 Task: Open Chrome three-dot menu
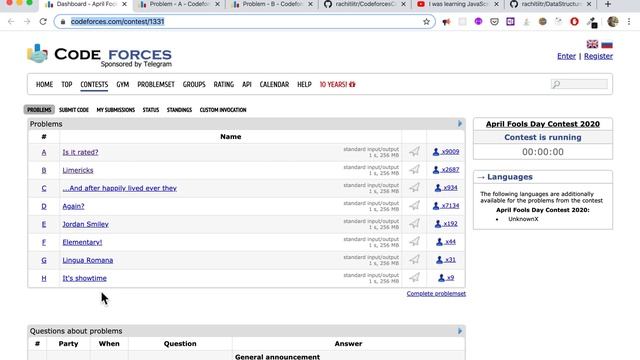point(629,22)
